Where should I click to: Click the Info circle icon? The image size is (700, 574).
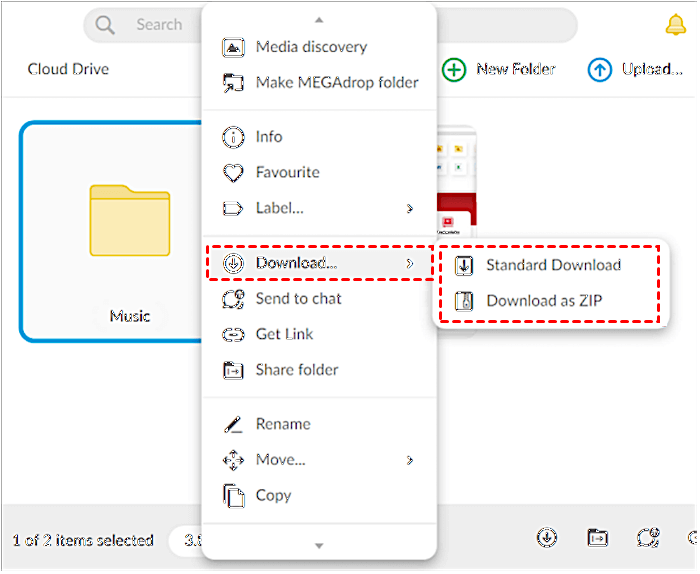click(x=233, y=137)
